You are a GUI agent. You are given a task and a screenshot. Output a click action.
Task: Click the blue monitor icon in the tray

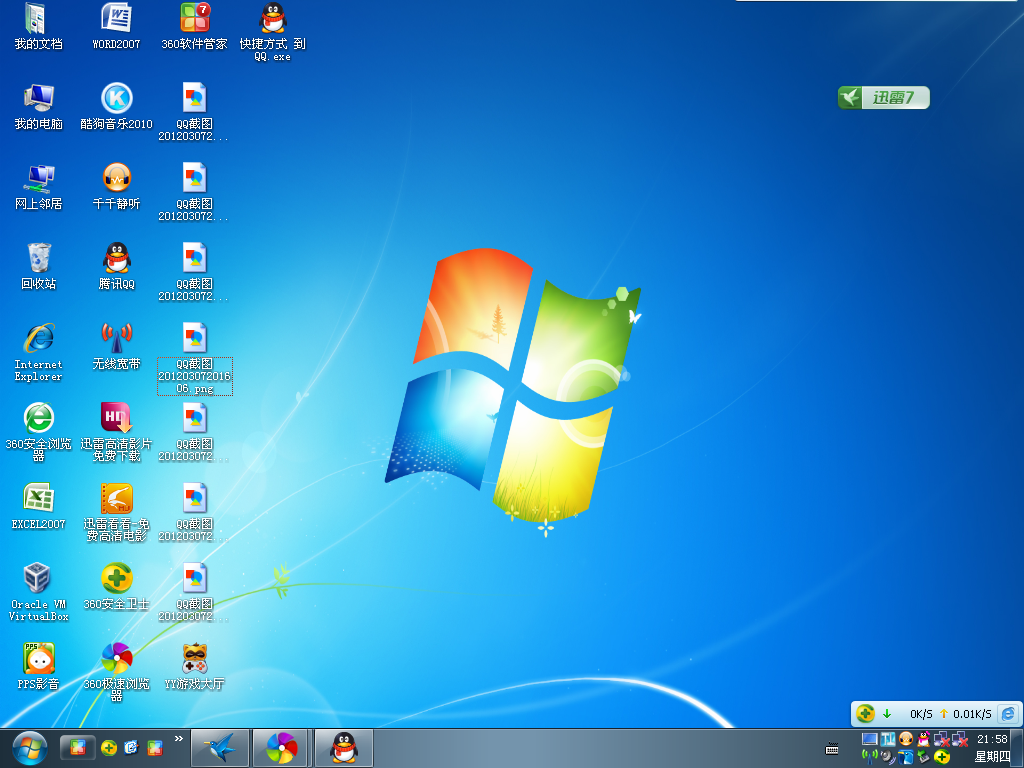coord(869,739)
